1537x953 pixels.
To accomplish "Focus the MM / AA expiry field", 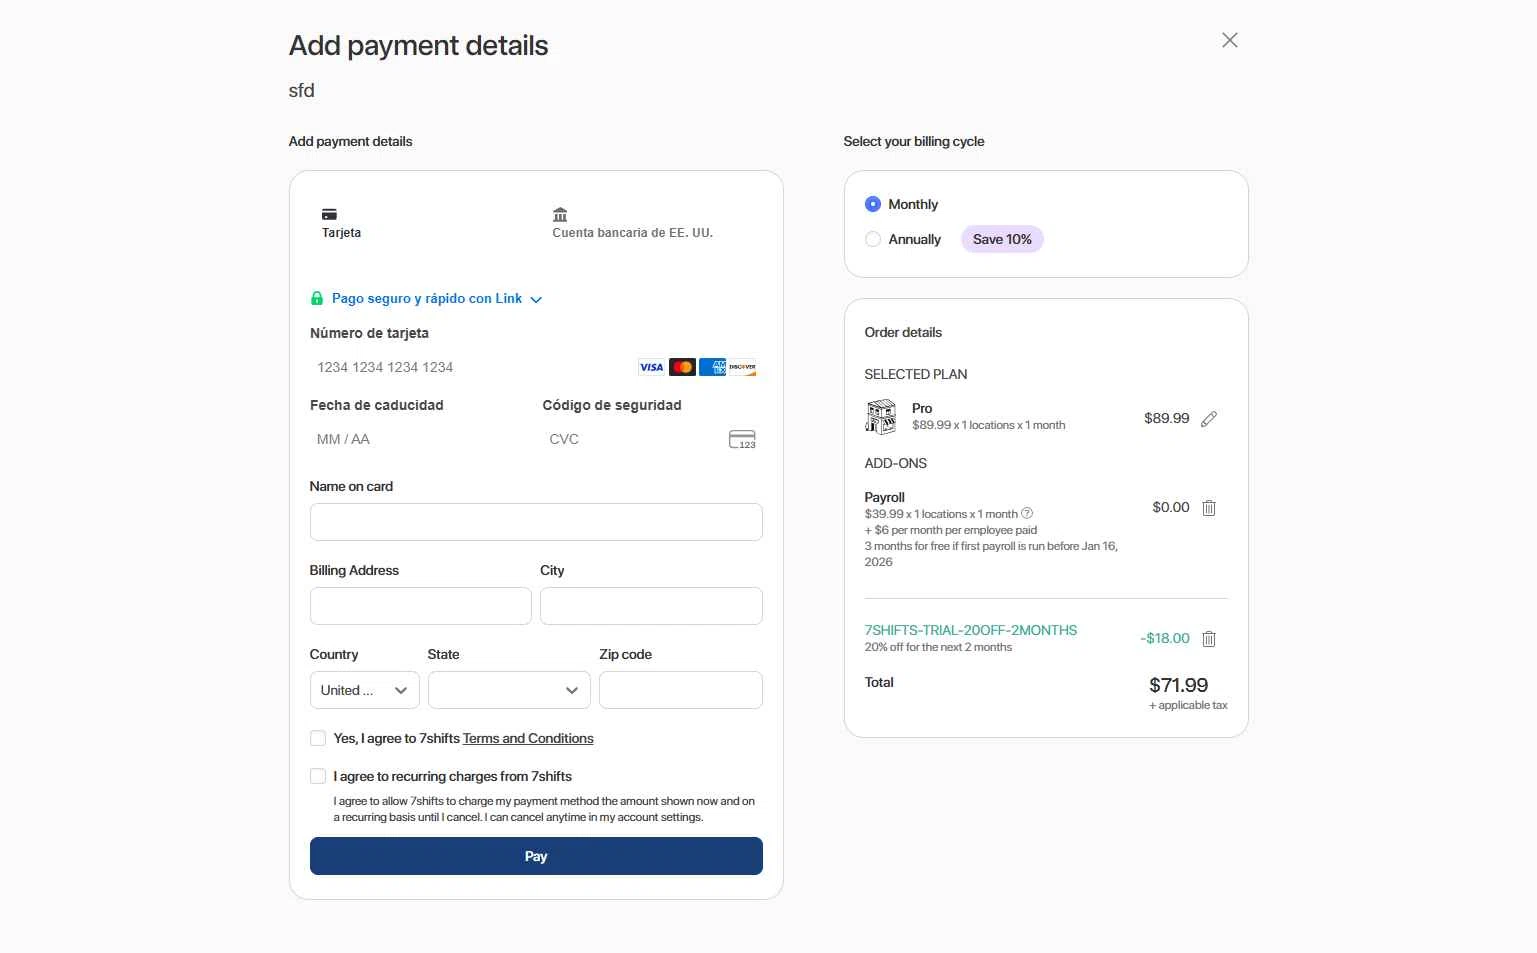I will [x=420, y=439].
